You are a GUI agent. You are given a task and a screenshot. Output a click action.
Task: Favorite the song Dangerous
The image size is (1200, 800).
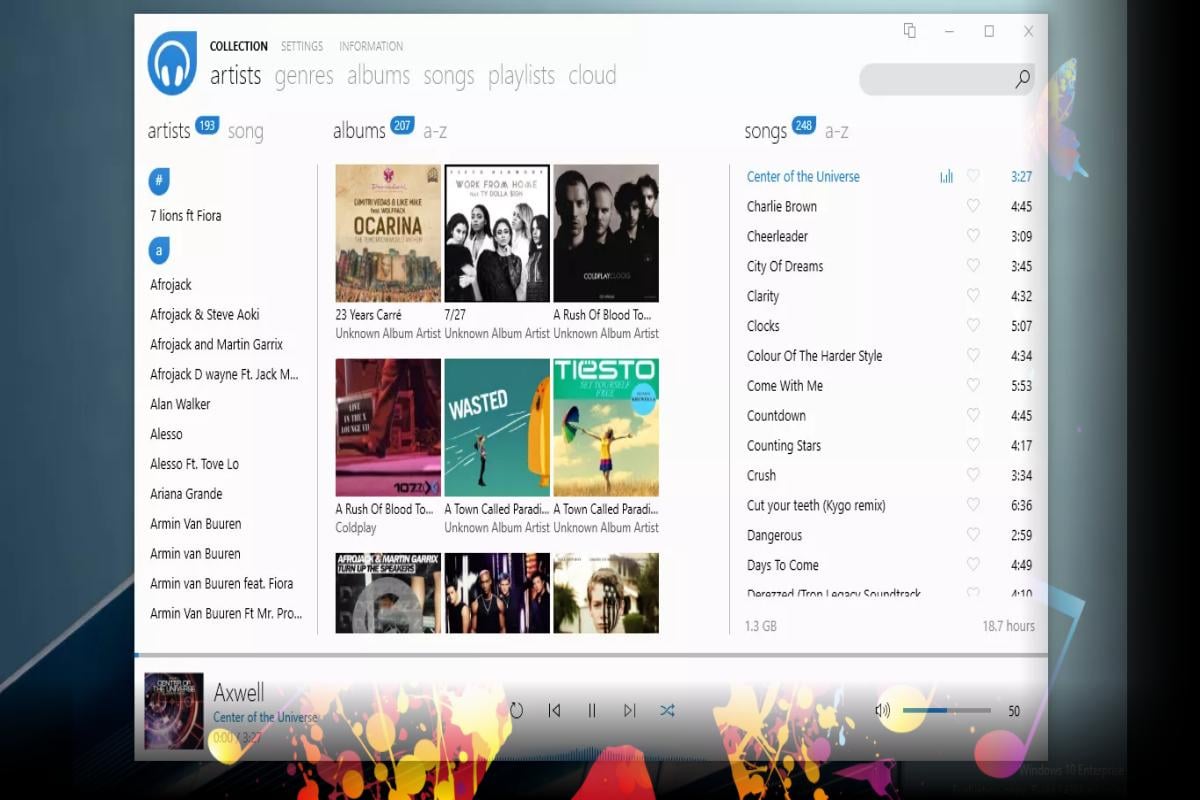tap(973, 535)
